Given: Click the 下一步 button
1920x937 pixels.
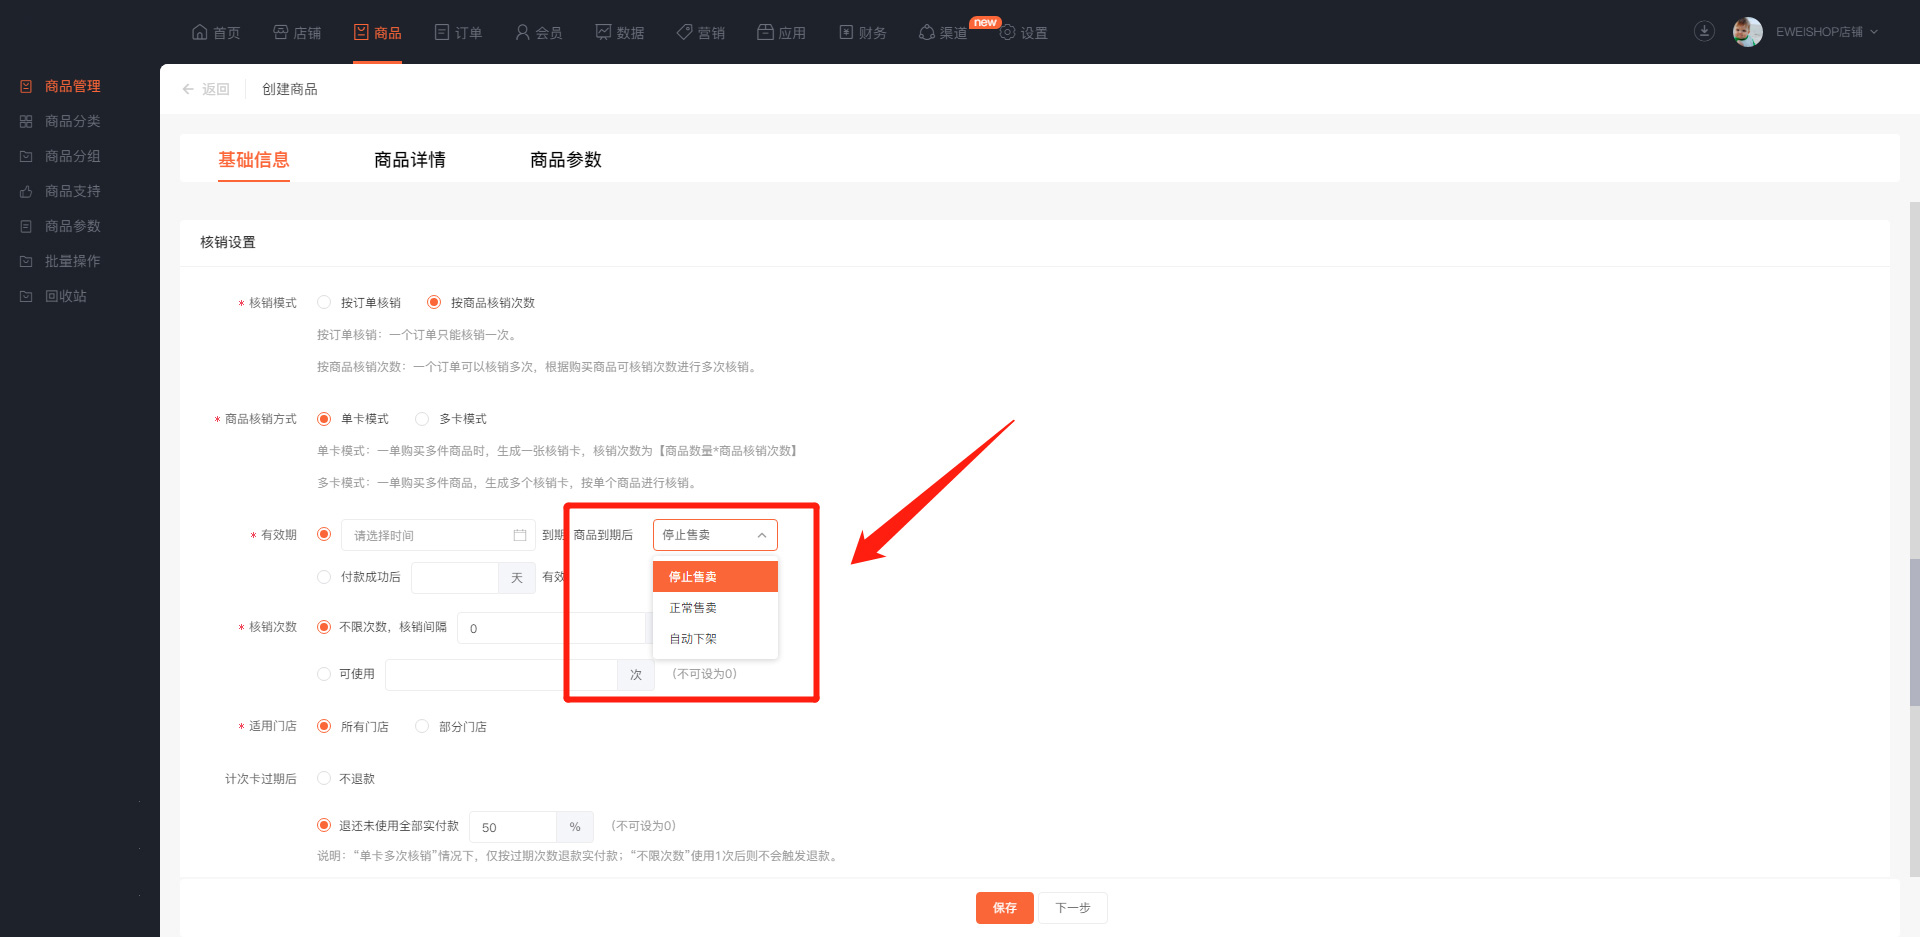Looking at the screenshot, I should pyautogui.click(x=1072, y=908).
